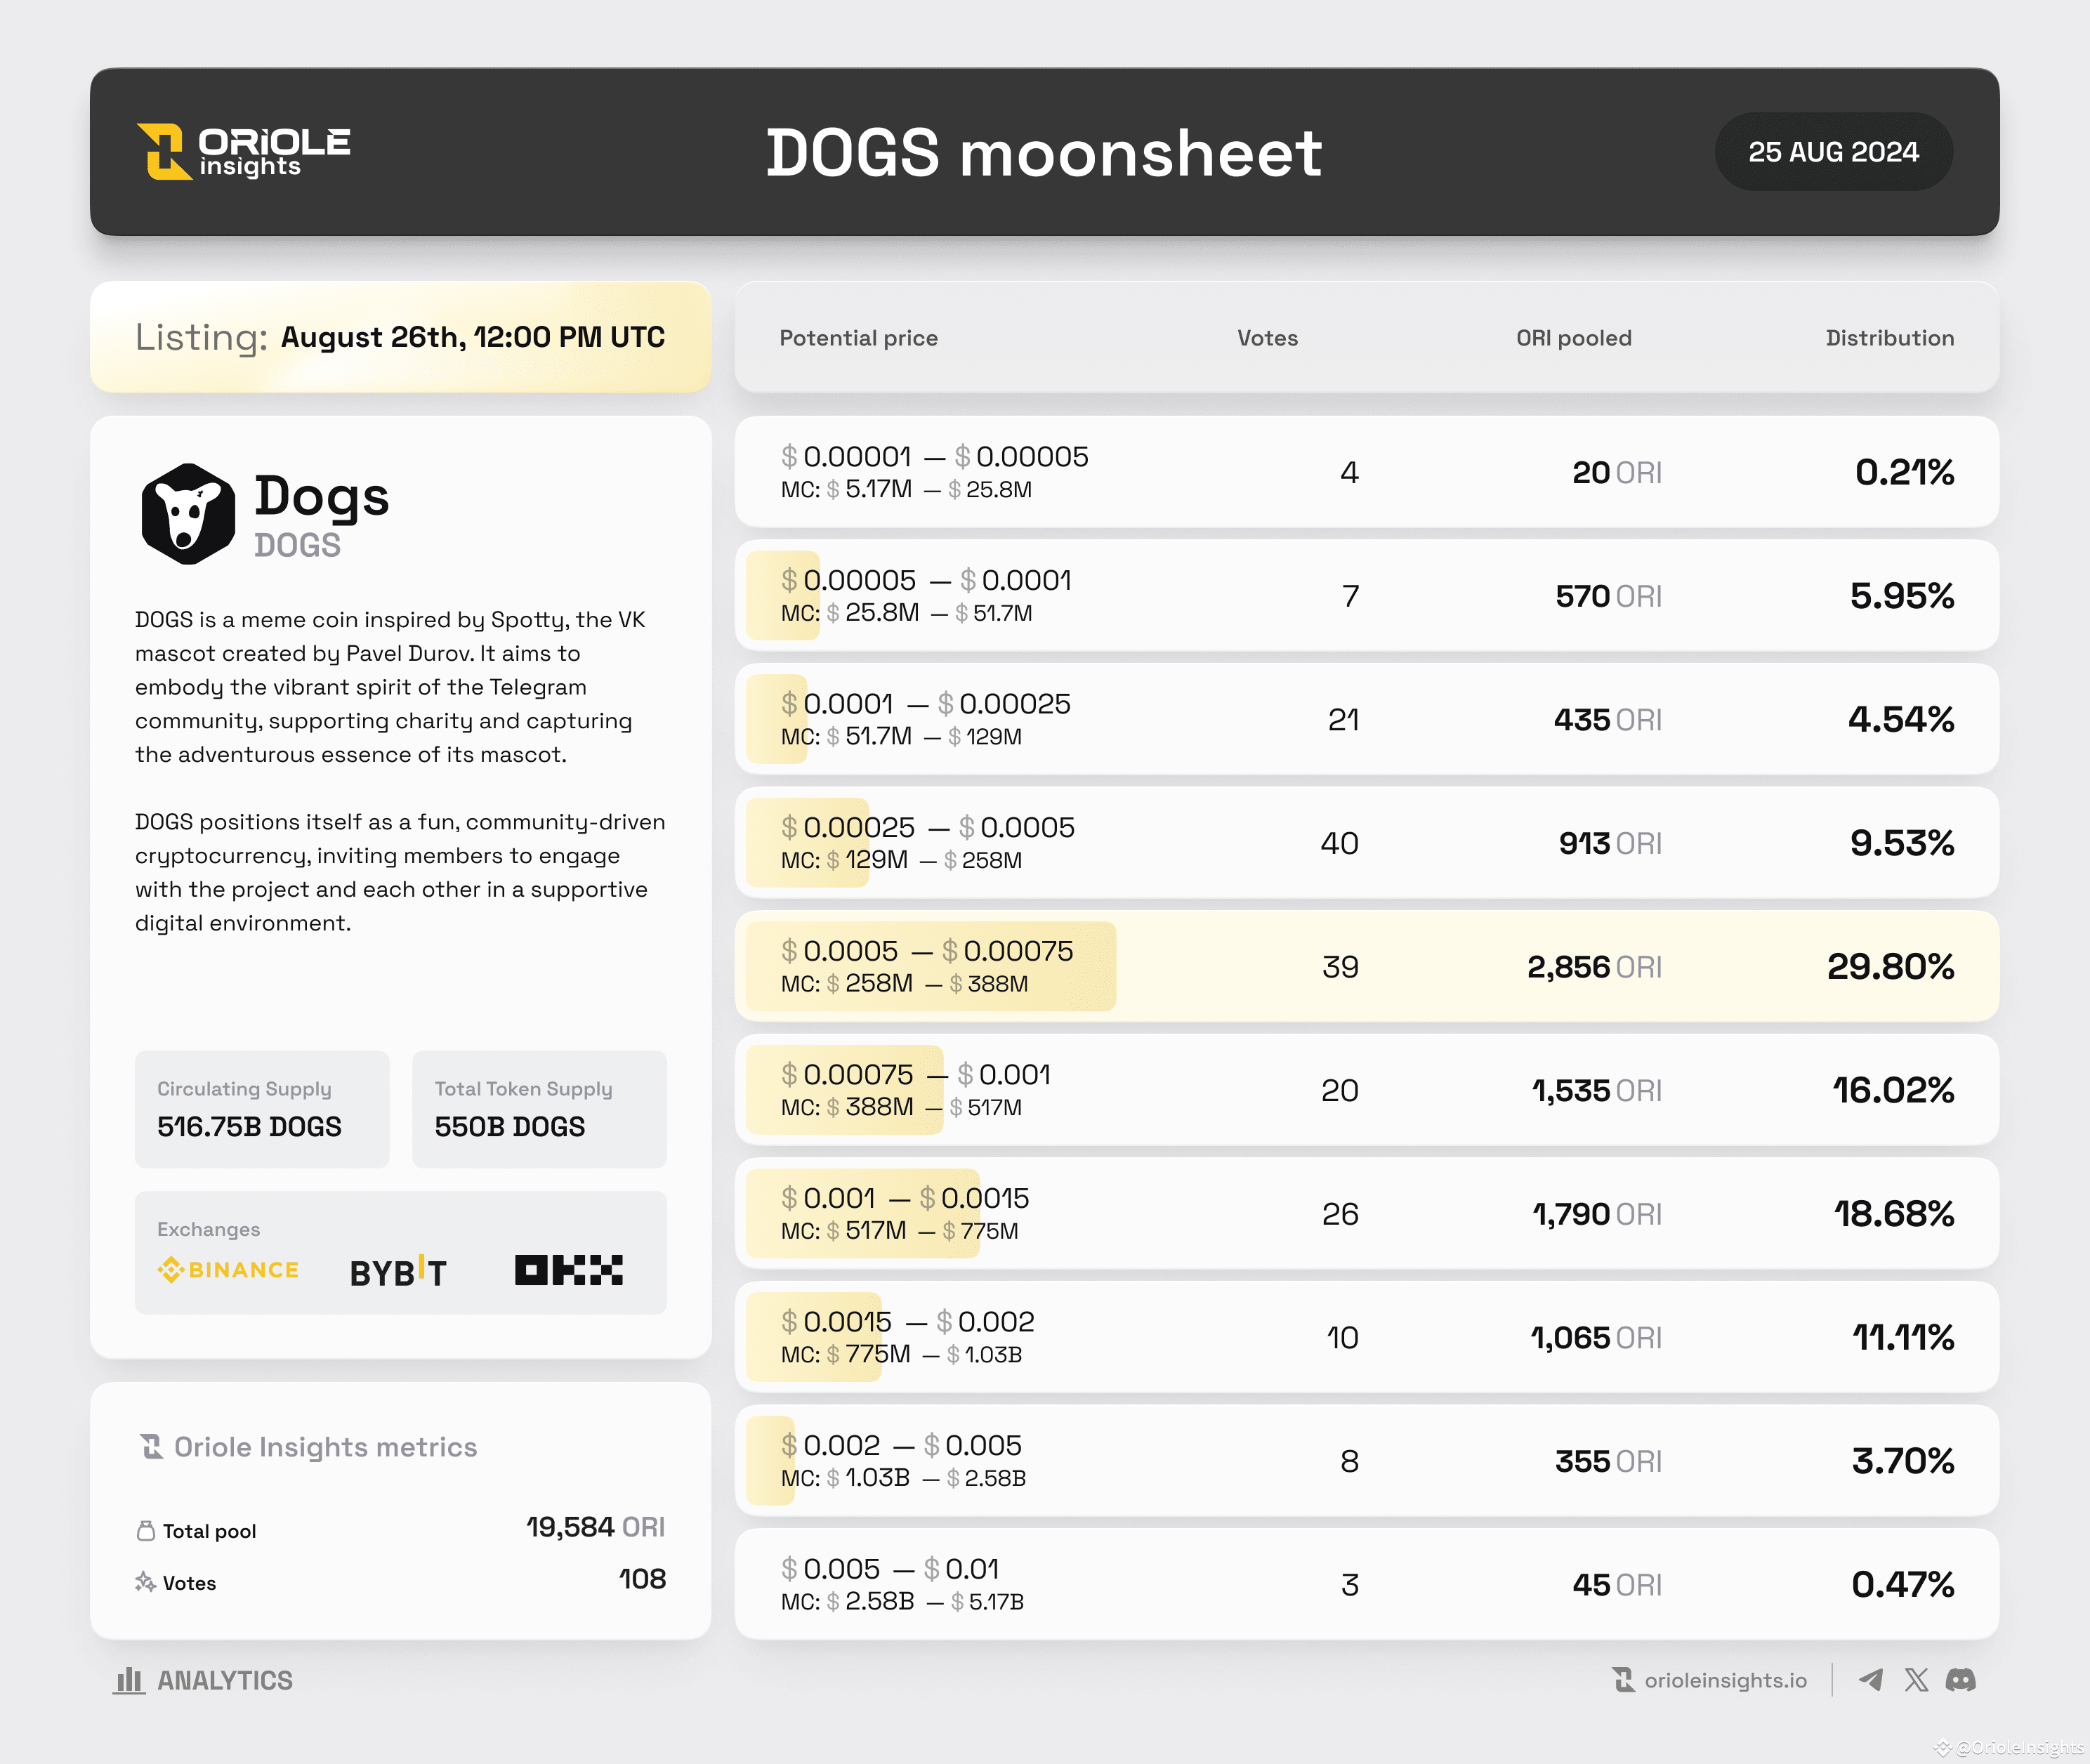Click the Distribution column header

1889,338
